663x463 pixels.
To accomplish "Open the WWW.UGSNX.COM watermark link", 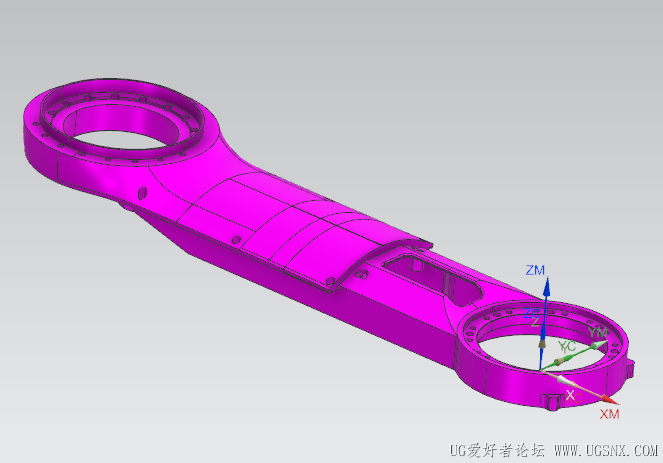I will tap(606, 451).
